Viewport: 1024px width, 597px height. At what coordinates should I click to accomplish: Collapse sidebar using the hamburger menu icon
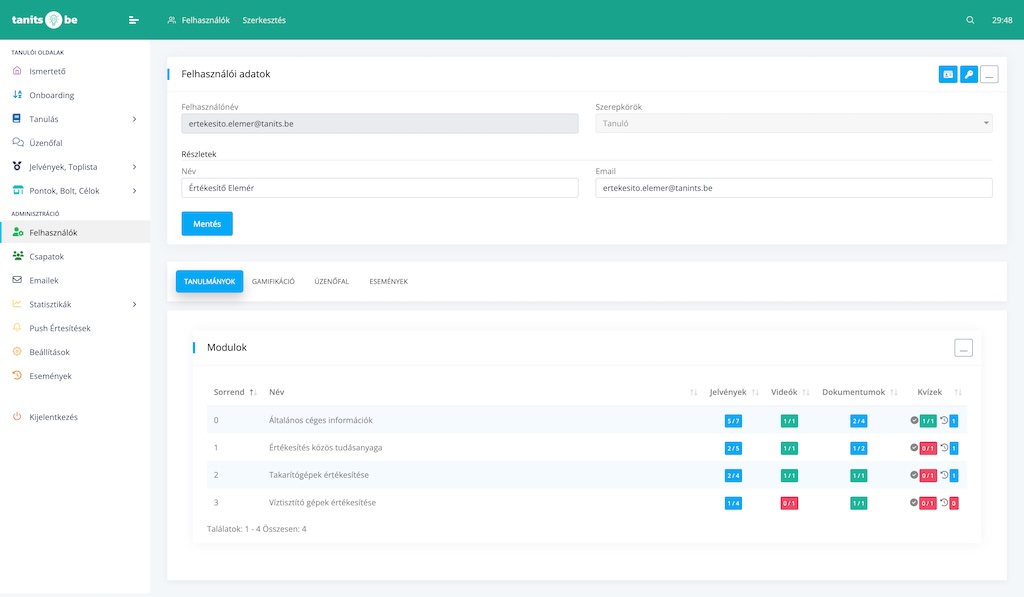coord(134,20)
